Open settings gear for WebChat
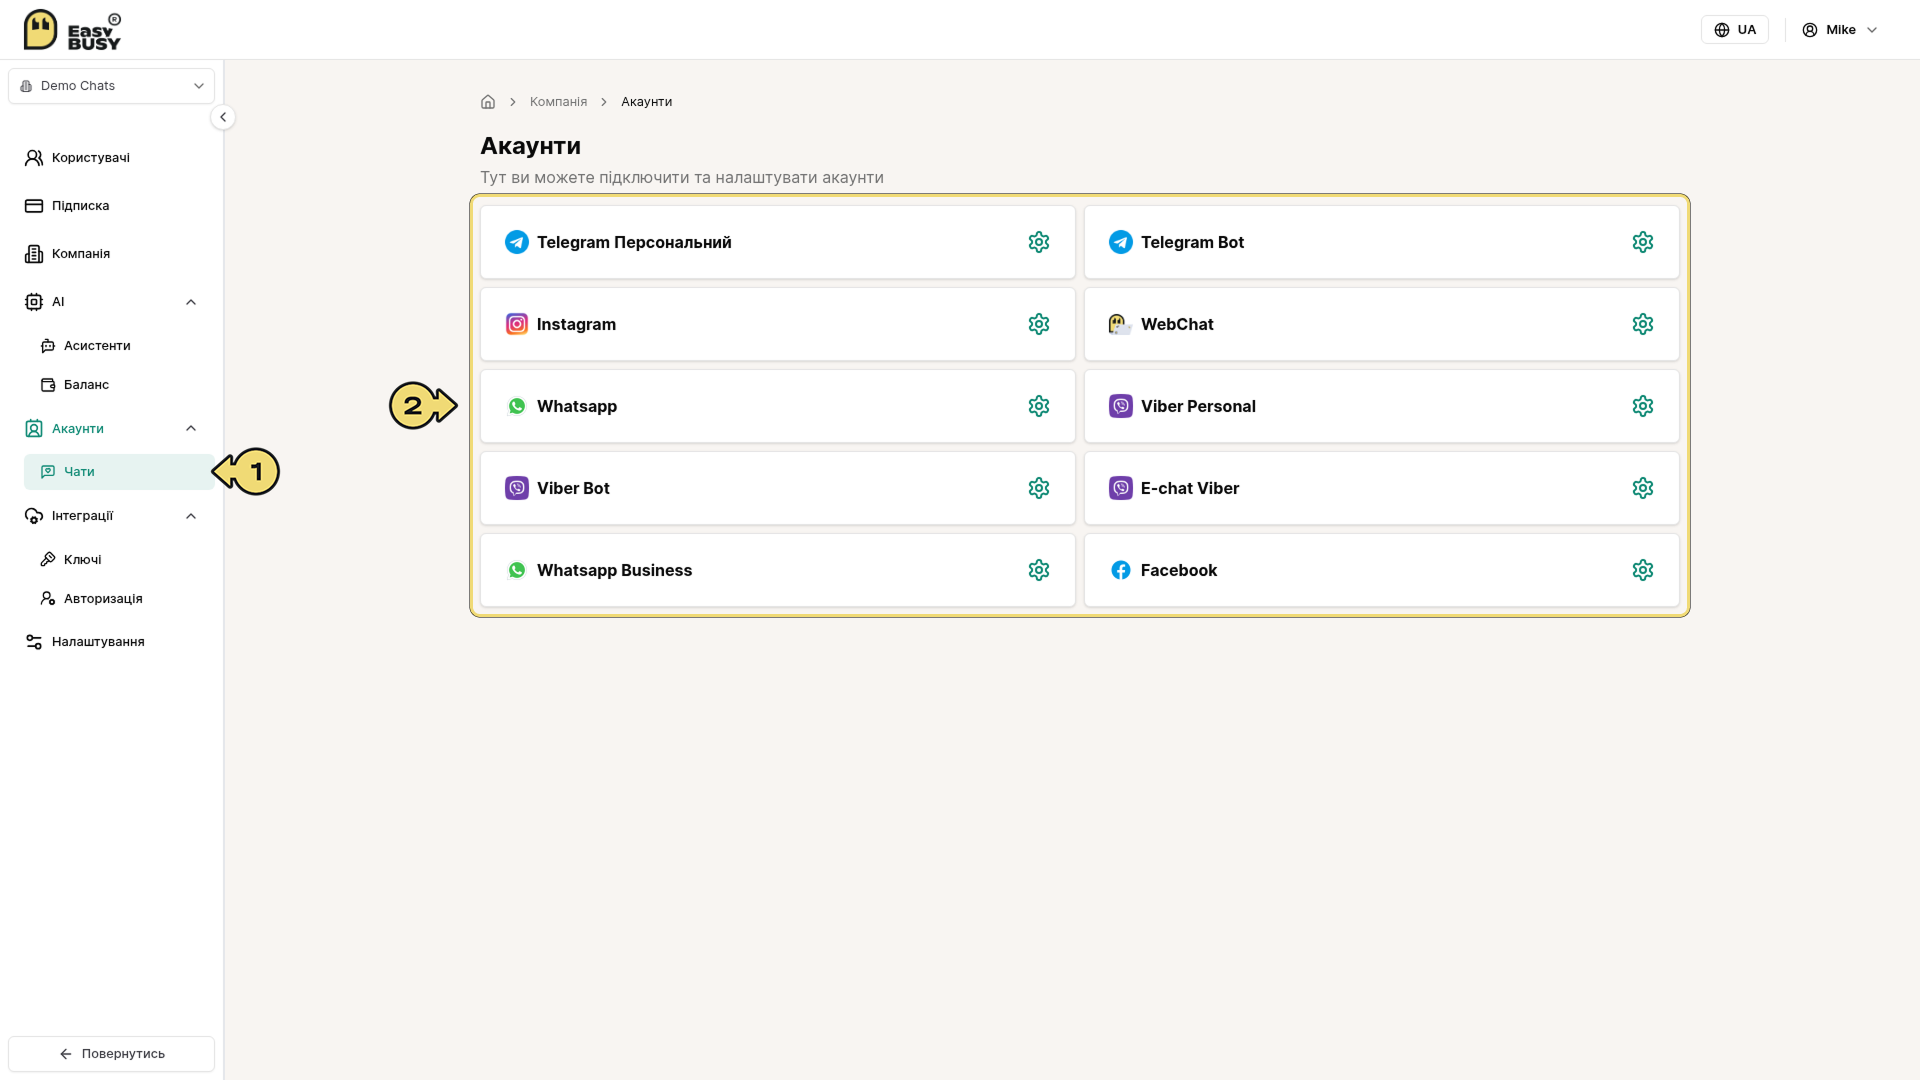This screenshot has height=1080, width=1920. tap(1643, 324)
